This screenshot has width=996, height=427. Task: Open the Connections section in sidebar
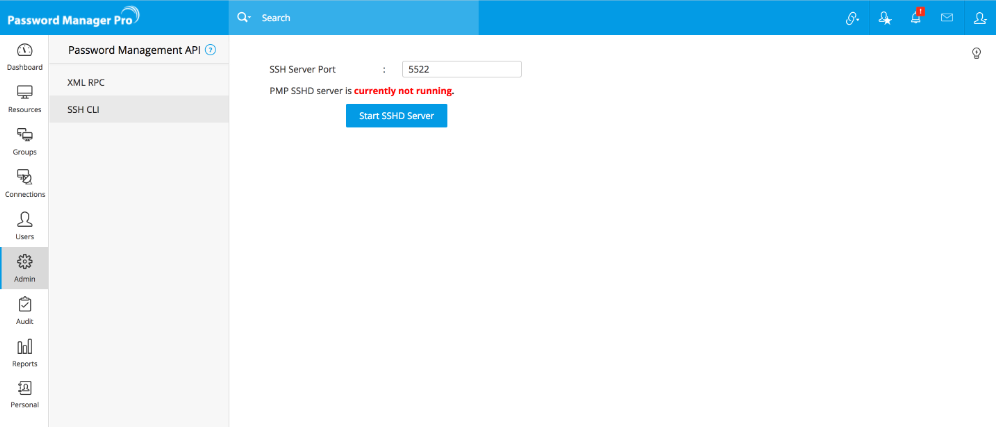24,184
